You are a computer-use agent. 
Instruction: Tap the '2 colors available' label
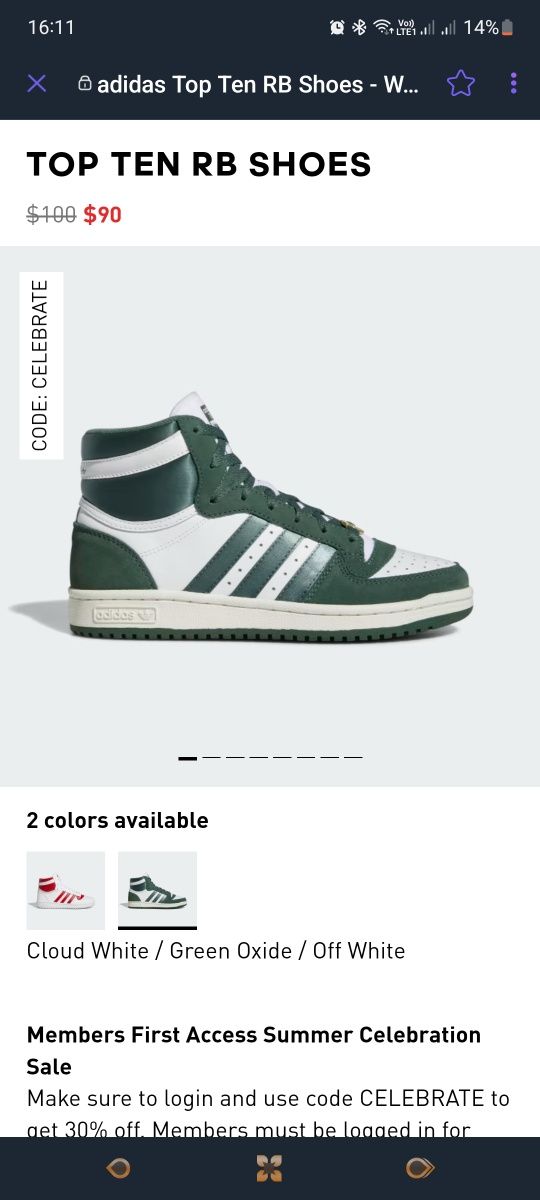118,820
